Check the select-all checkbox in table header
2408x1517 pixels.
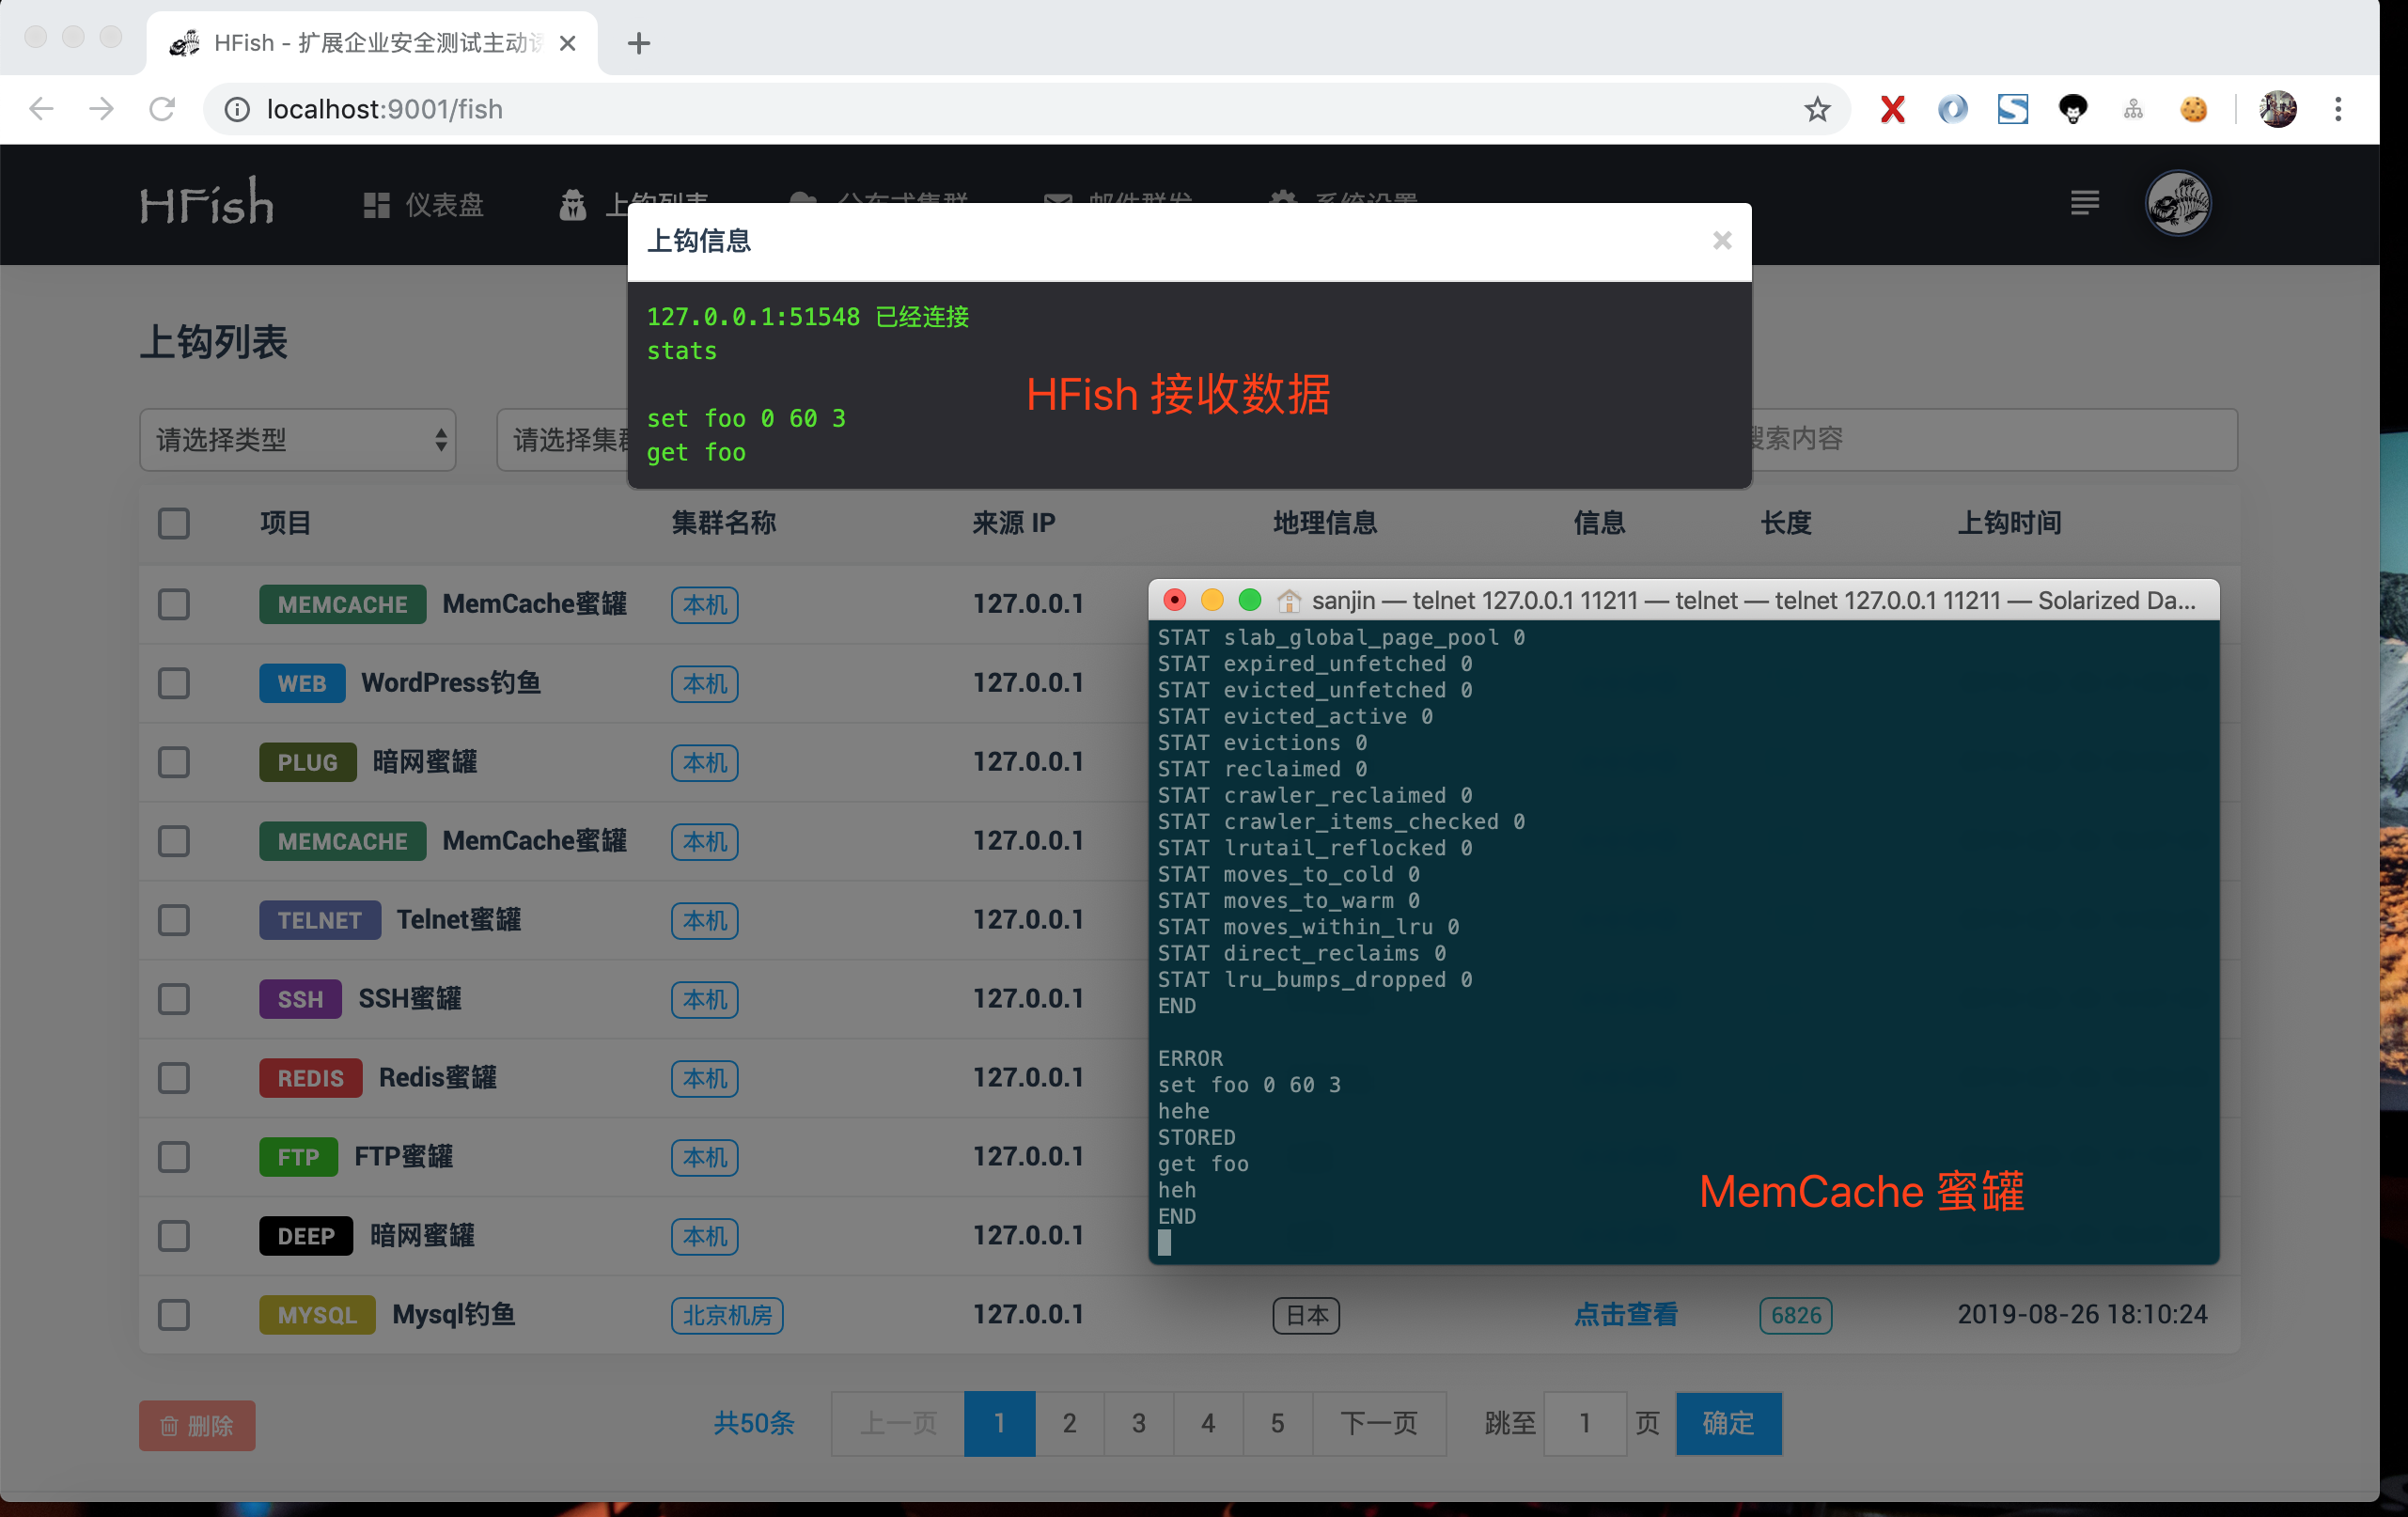(x=173, y=523)
